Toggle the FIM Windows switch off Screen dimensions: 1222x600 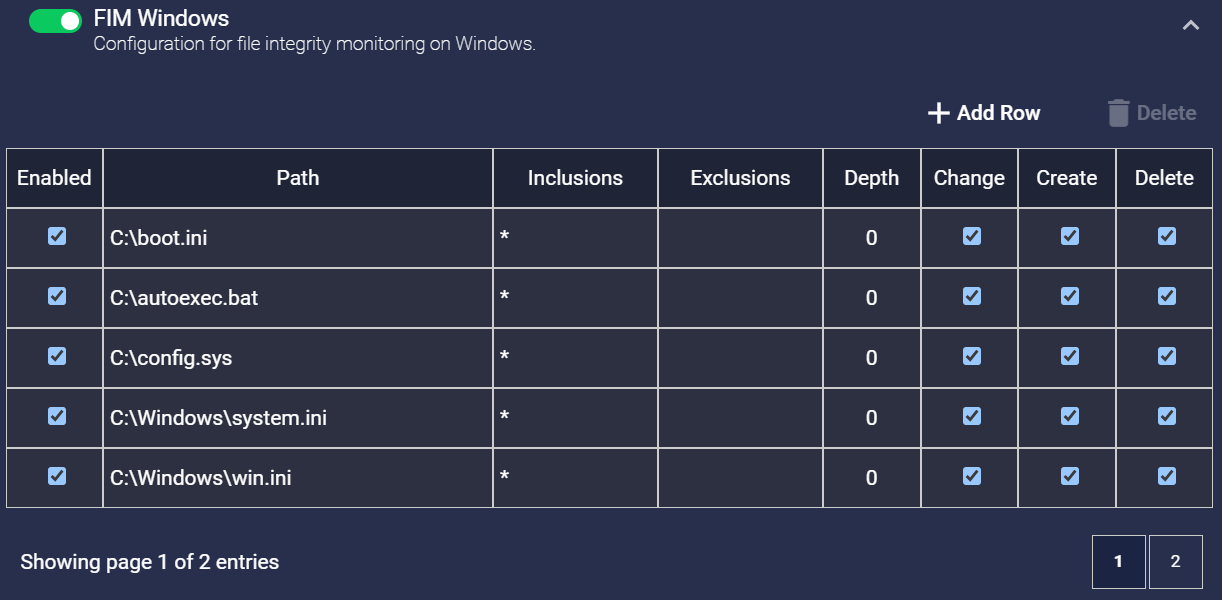click(x=55, y=21)
